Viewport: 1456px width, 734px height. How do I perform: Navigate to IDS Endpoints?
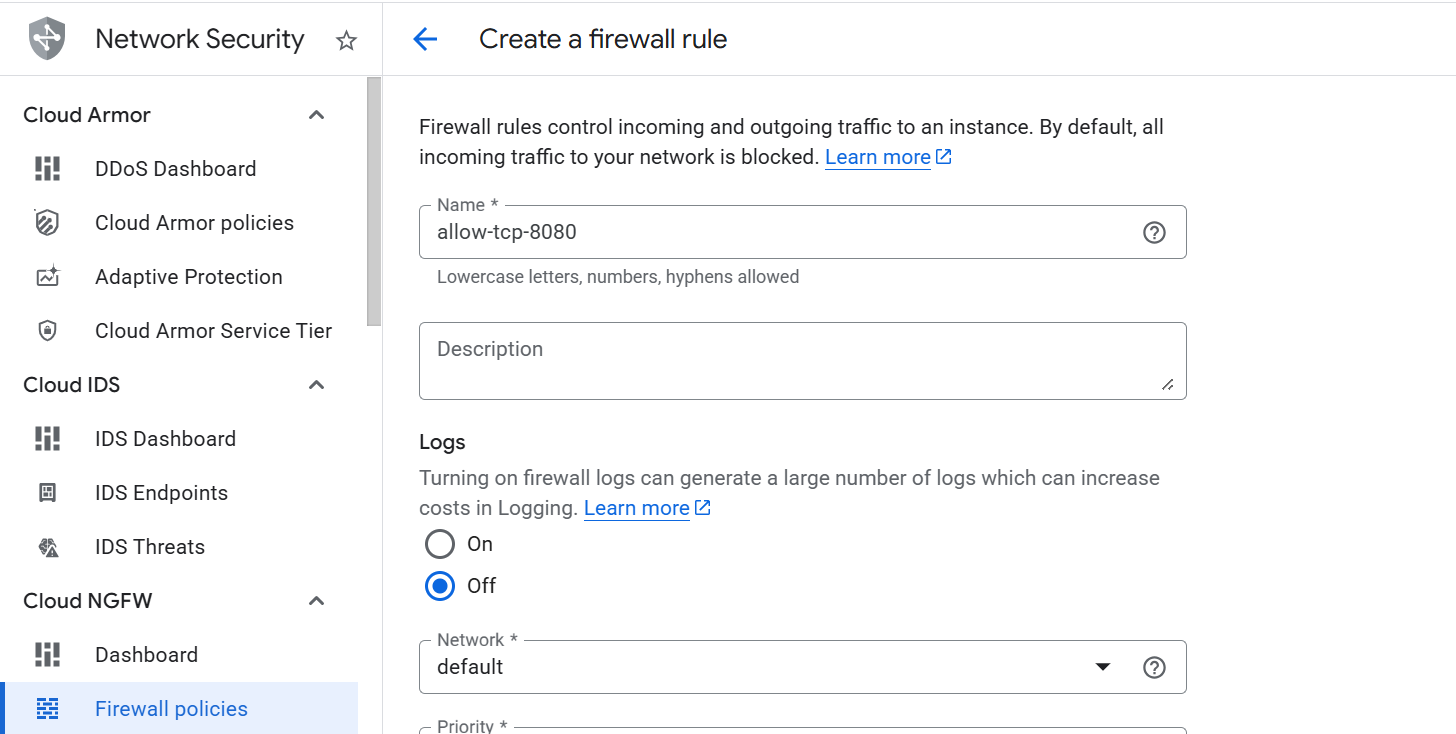click(x=161, y=492)
